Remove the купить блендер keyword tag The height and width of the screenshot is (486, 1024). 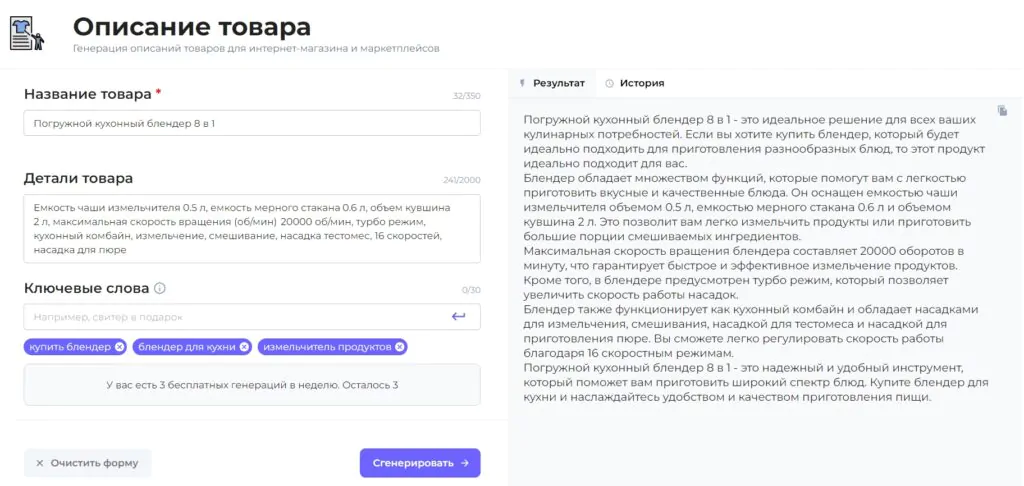120,347
